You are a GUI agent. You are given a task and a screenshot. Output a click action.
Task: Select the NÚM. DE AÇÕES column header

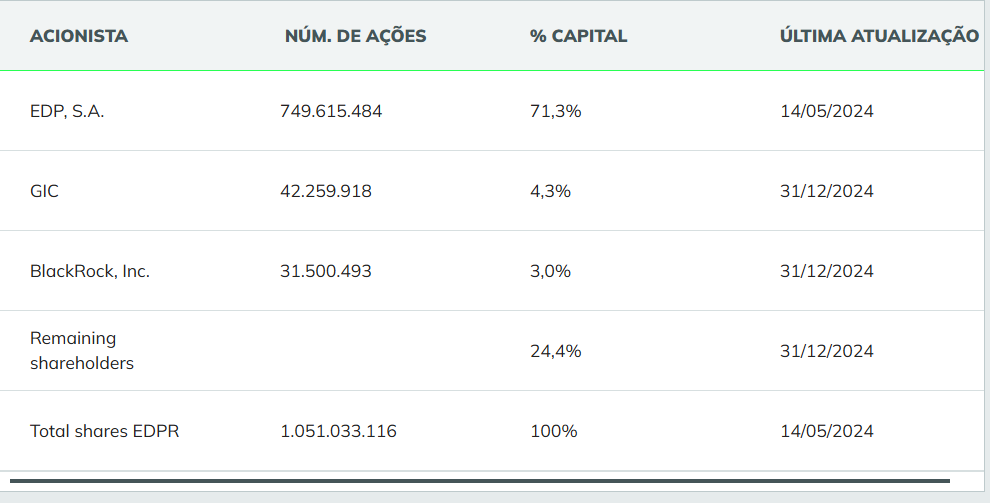355,36
